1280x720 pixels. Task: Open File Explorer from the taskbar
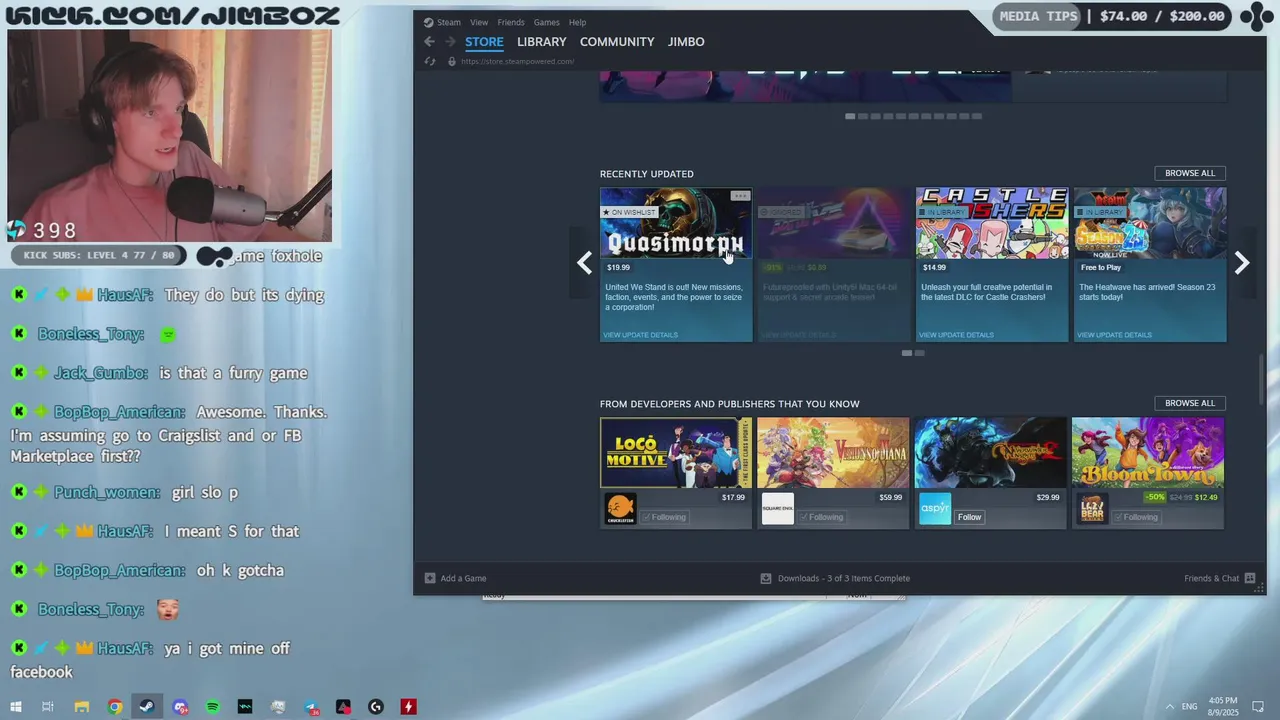coord(82,707)
